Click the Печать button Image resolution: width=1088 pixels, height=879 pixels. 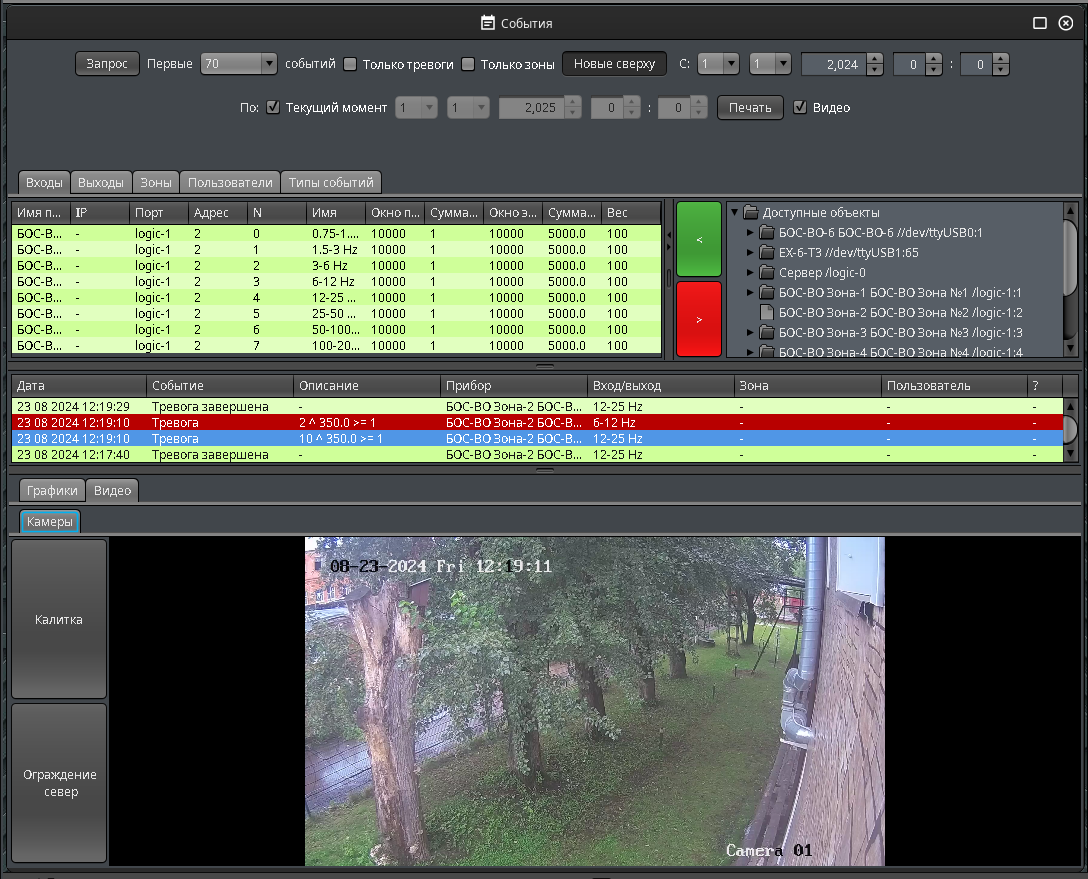coord(749,107)
